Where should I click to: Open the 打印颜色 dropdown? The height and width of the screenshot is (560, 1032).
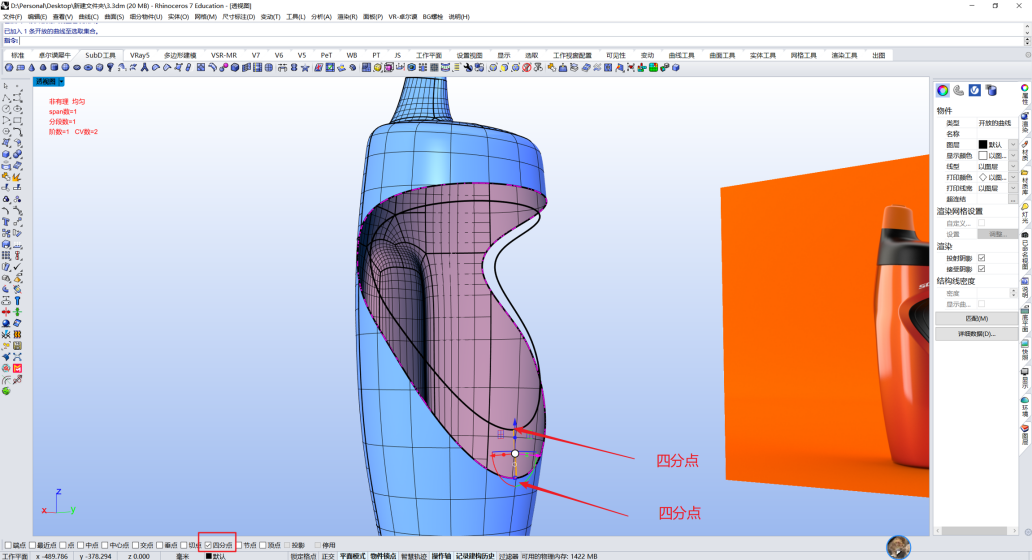(x=1013, y=178)
